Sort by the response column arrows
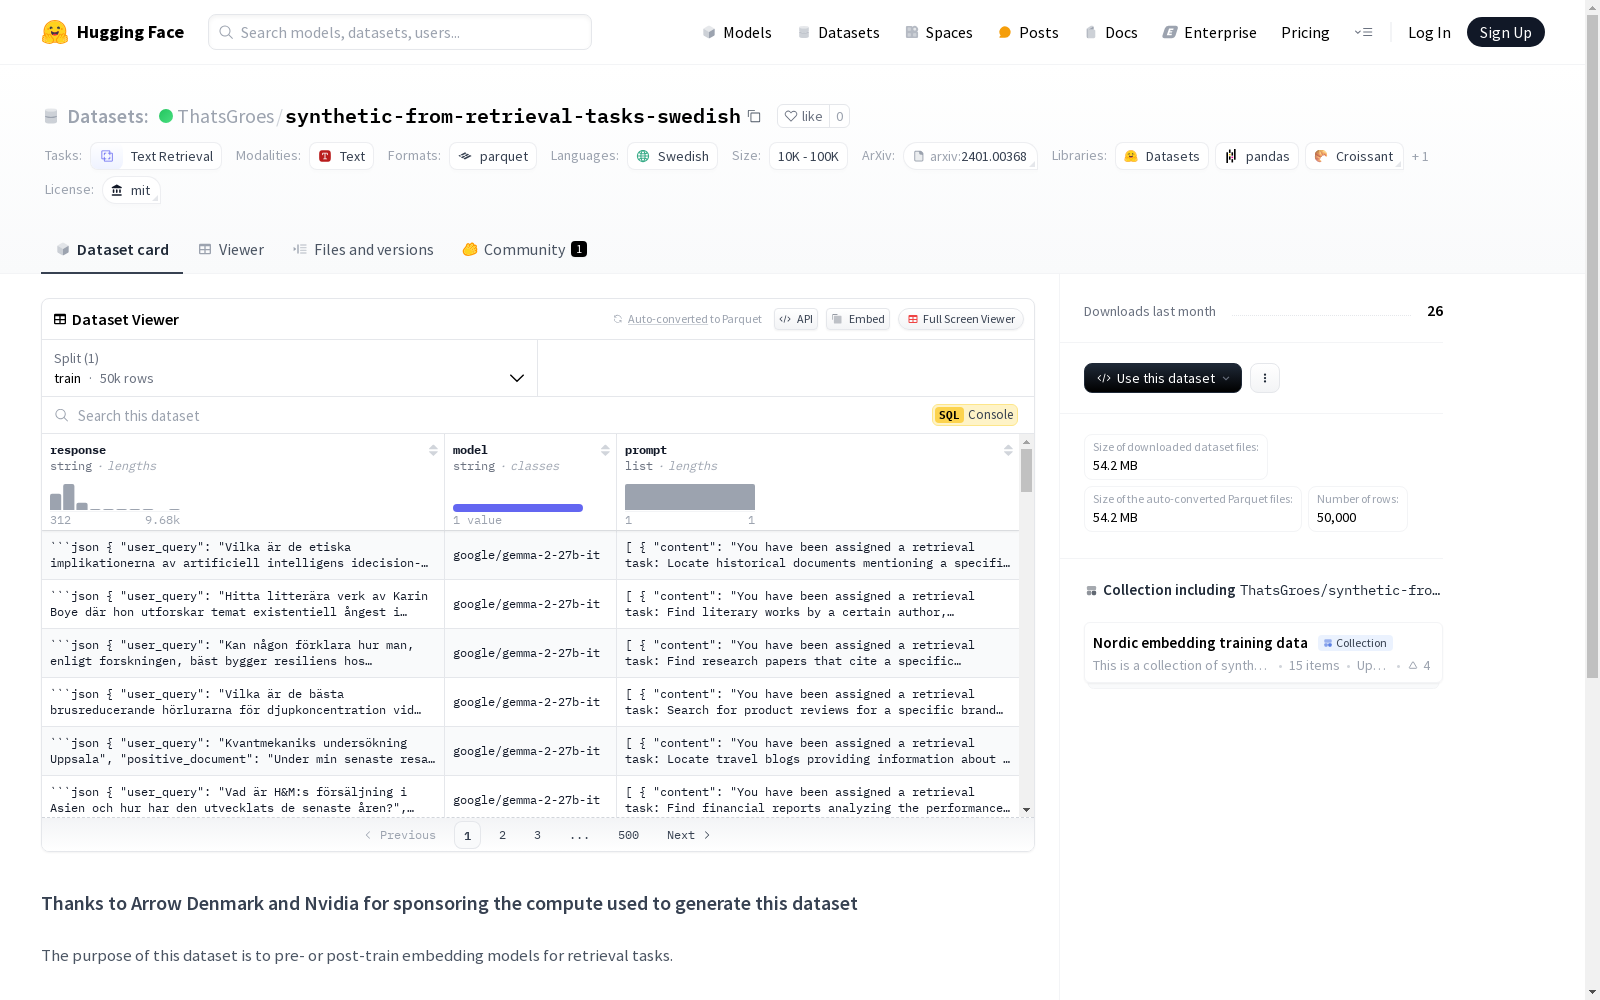Viewport: 1600px width, 1000px height. [433, 450]
